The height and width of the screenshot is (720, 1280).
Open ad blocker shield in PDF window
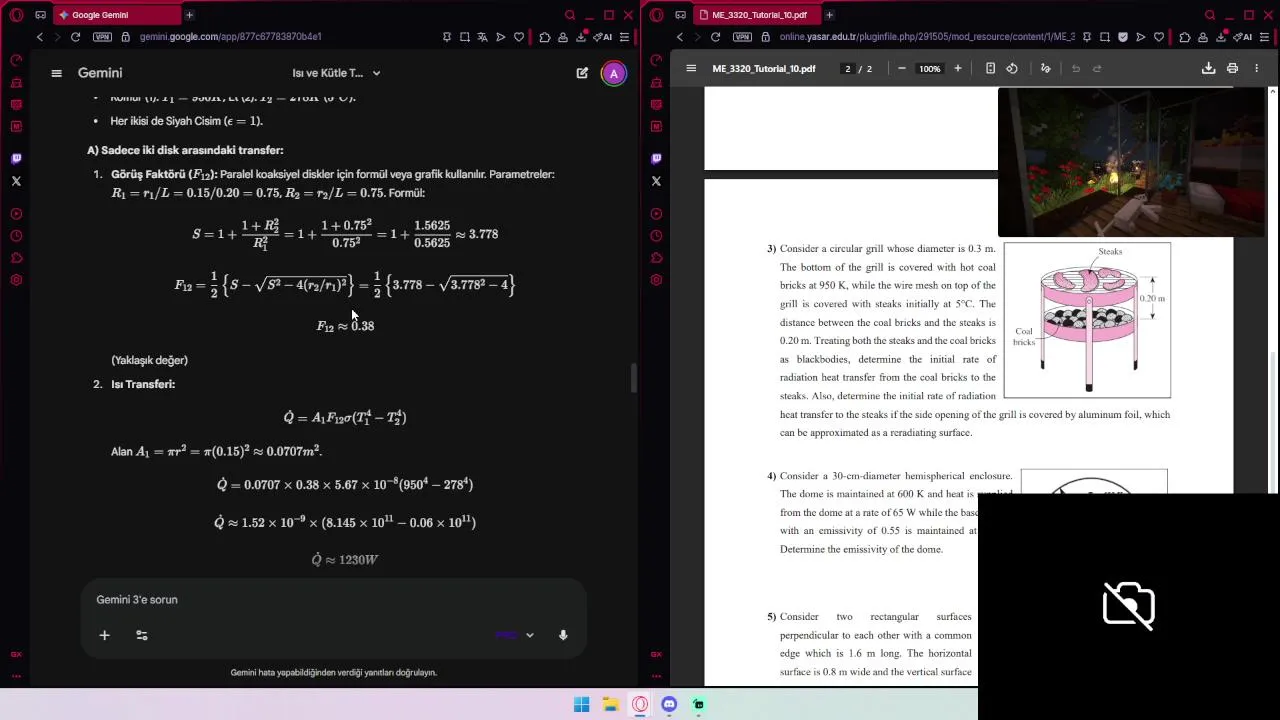click(x=1123, y=37)
